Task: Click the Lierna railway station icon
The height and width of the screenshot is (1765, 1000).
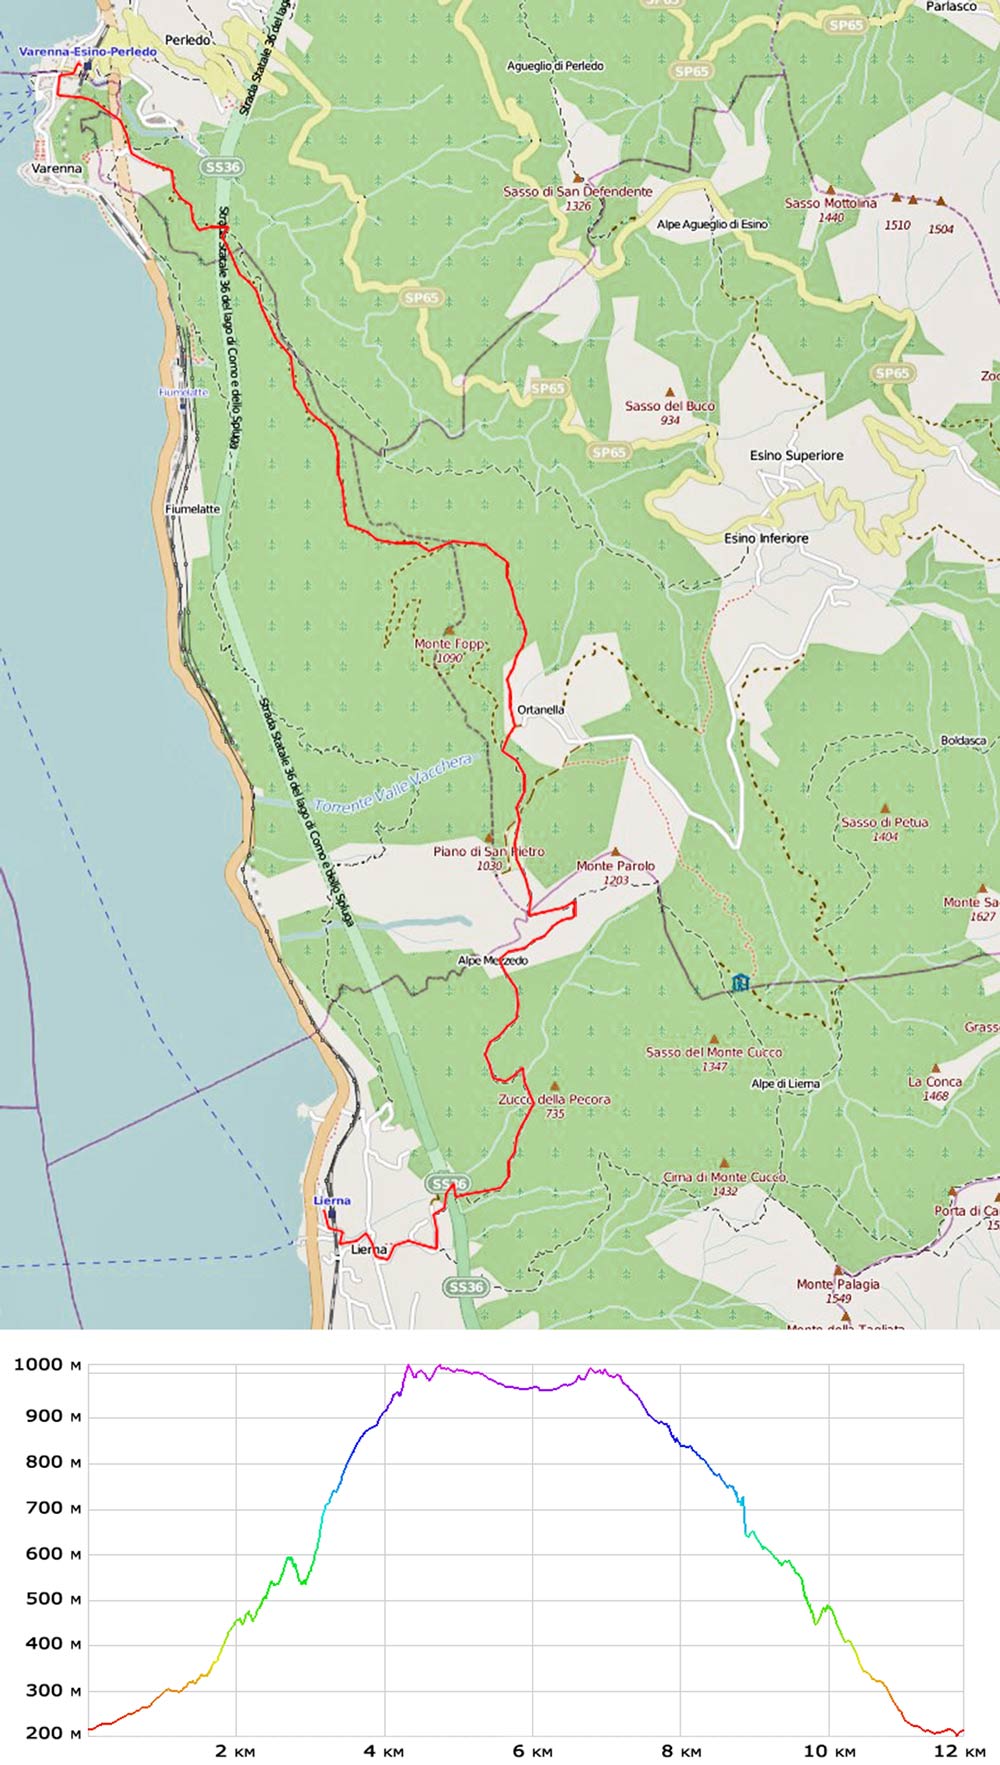Action: (x=332, y=1214)
